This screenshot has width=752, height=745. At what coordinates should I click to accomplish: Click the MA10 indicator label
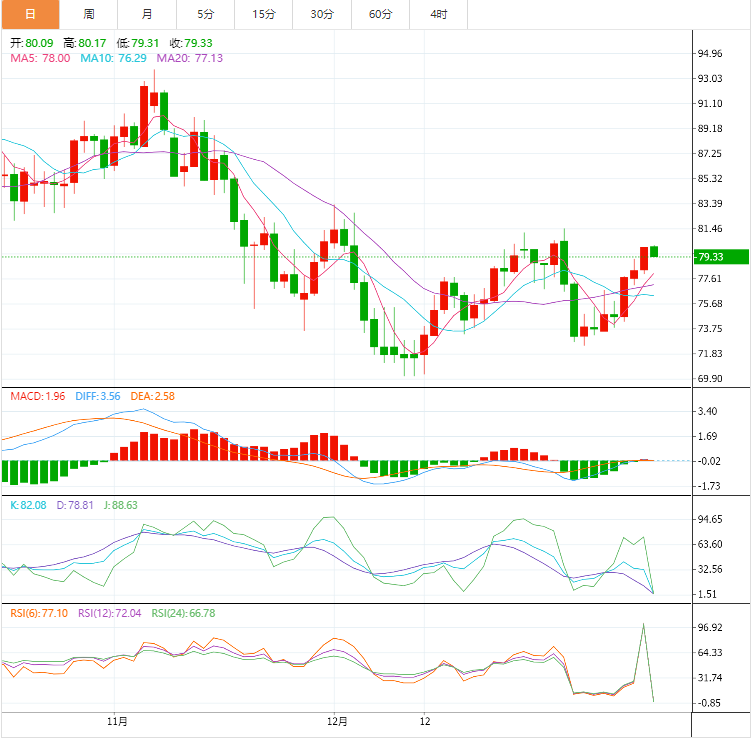click(x=113, y=58)
